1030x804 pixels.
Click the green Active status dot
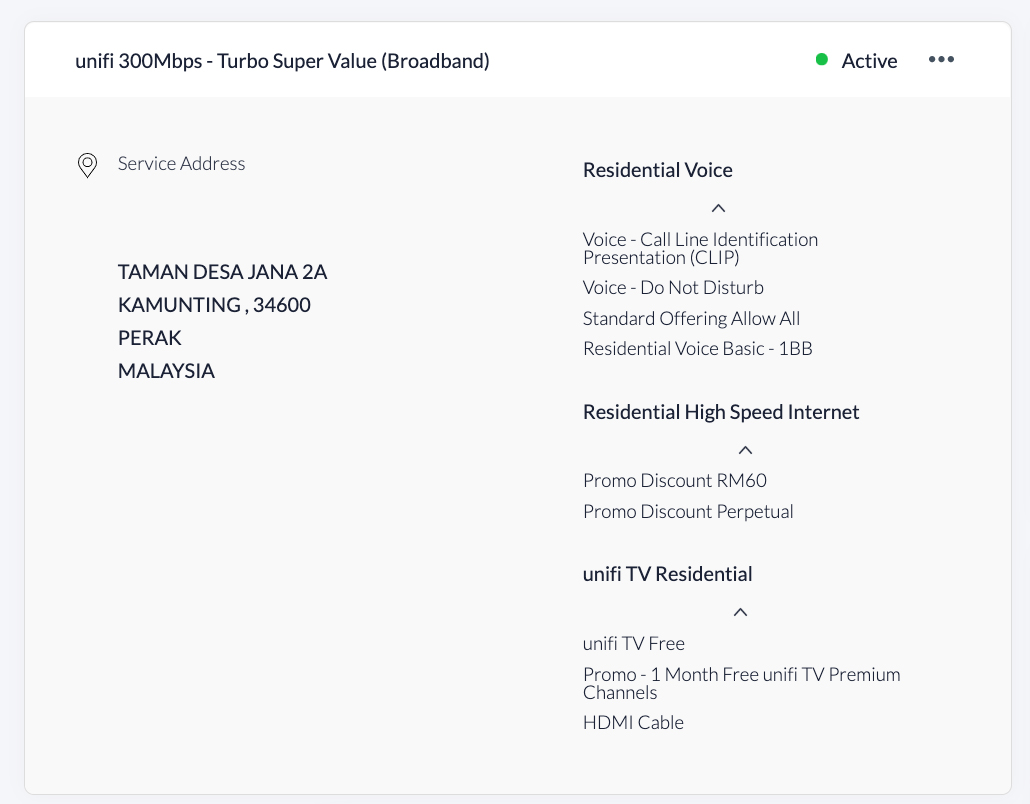coord(821,60)
